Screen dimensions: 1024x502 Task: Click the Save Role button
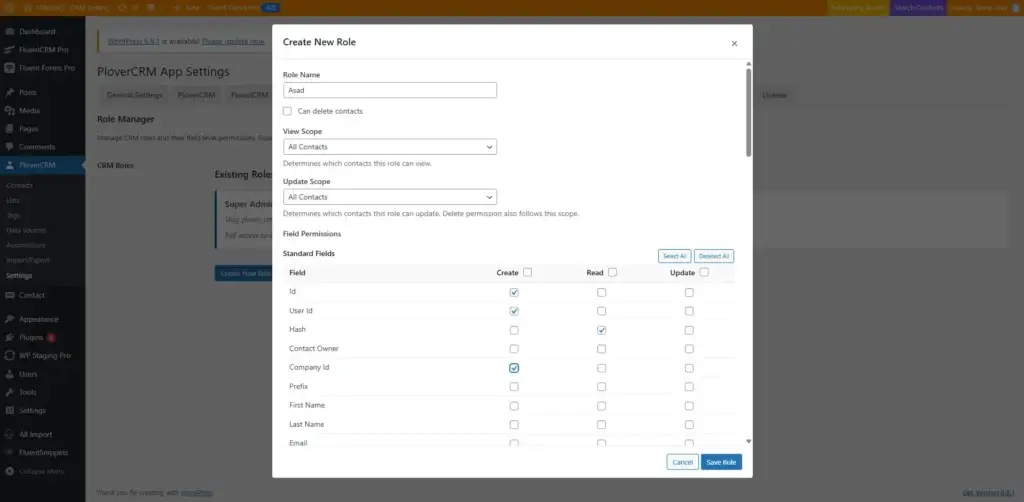point(721,462)
